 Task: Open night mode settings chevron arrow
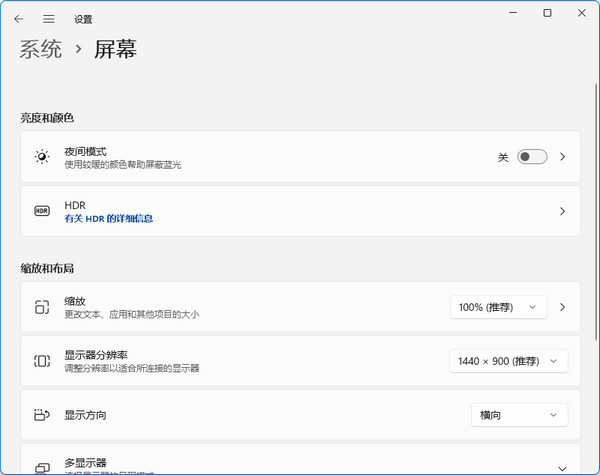(563, 157)
